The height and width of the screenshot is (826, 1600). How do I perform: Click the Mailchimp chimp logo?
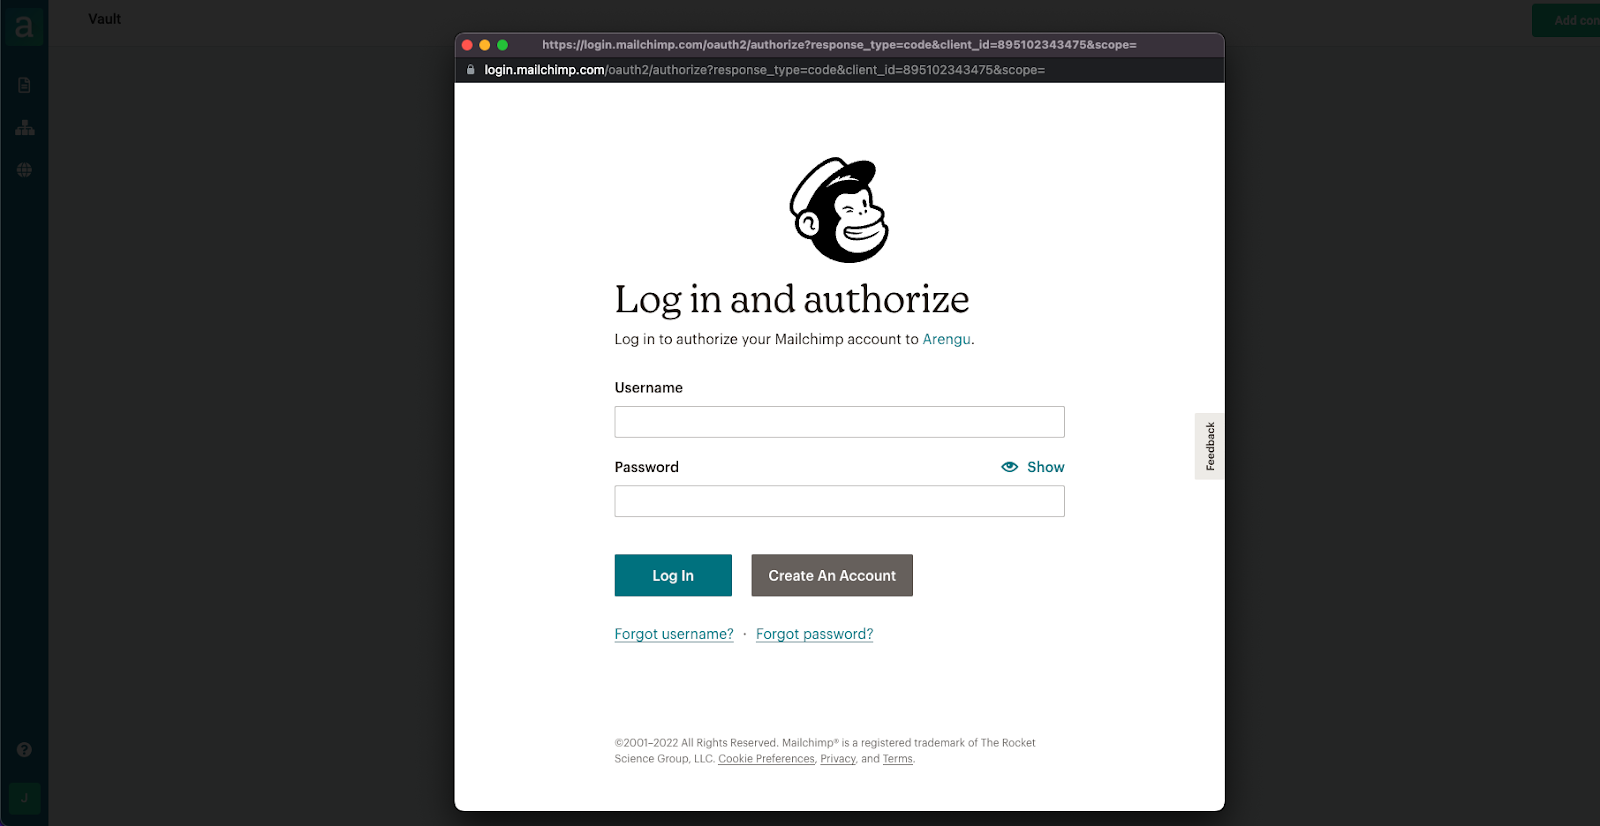point(839,210)
